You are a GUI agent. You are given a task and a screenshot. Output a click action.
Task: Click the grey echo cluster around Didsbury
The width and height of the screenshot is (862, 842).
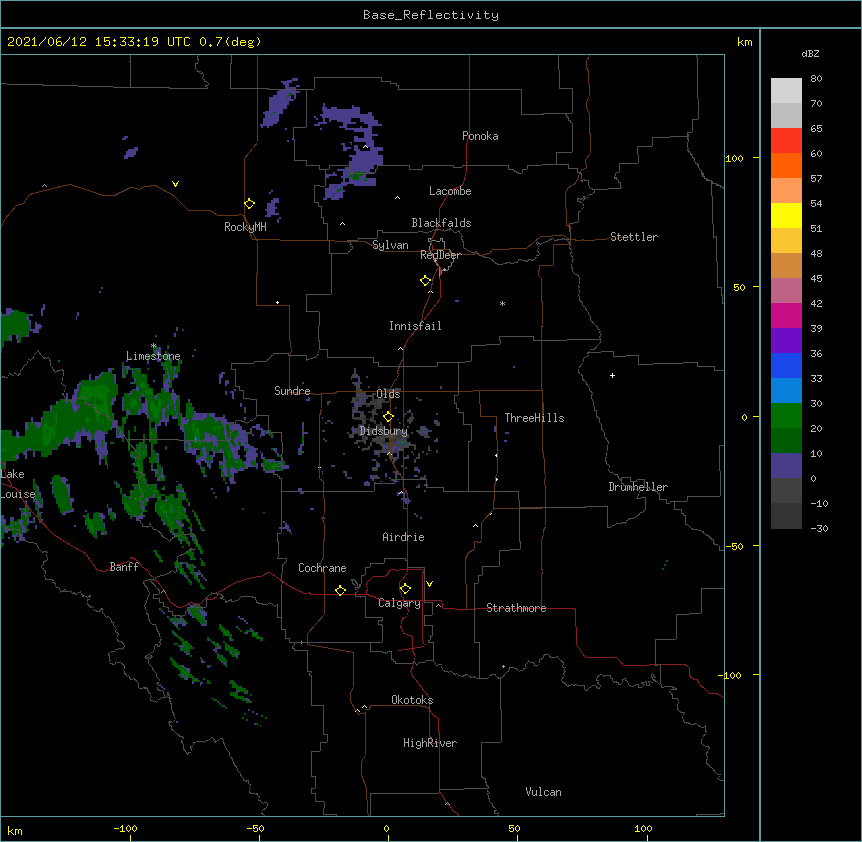click(x=388, y=431)
